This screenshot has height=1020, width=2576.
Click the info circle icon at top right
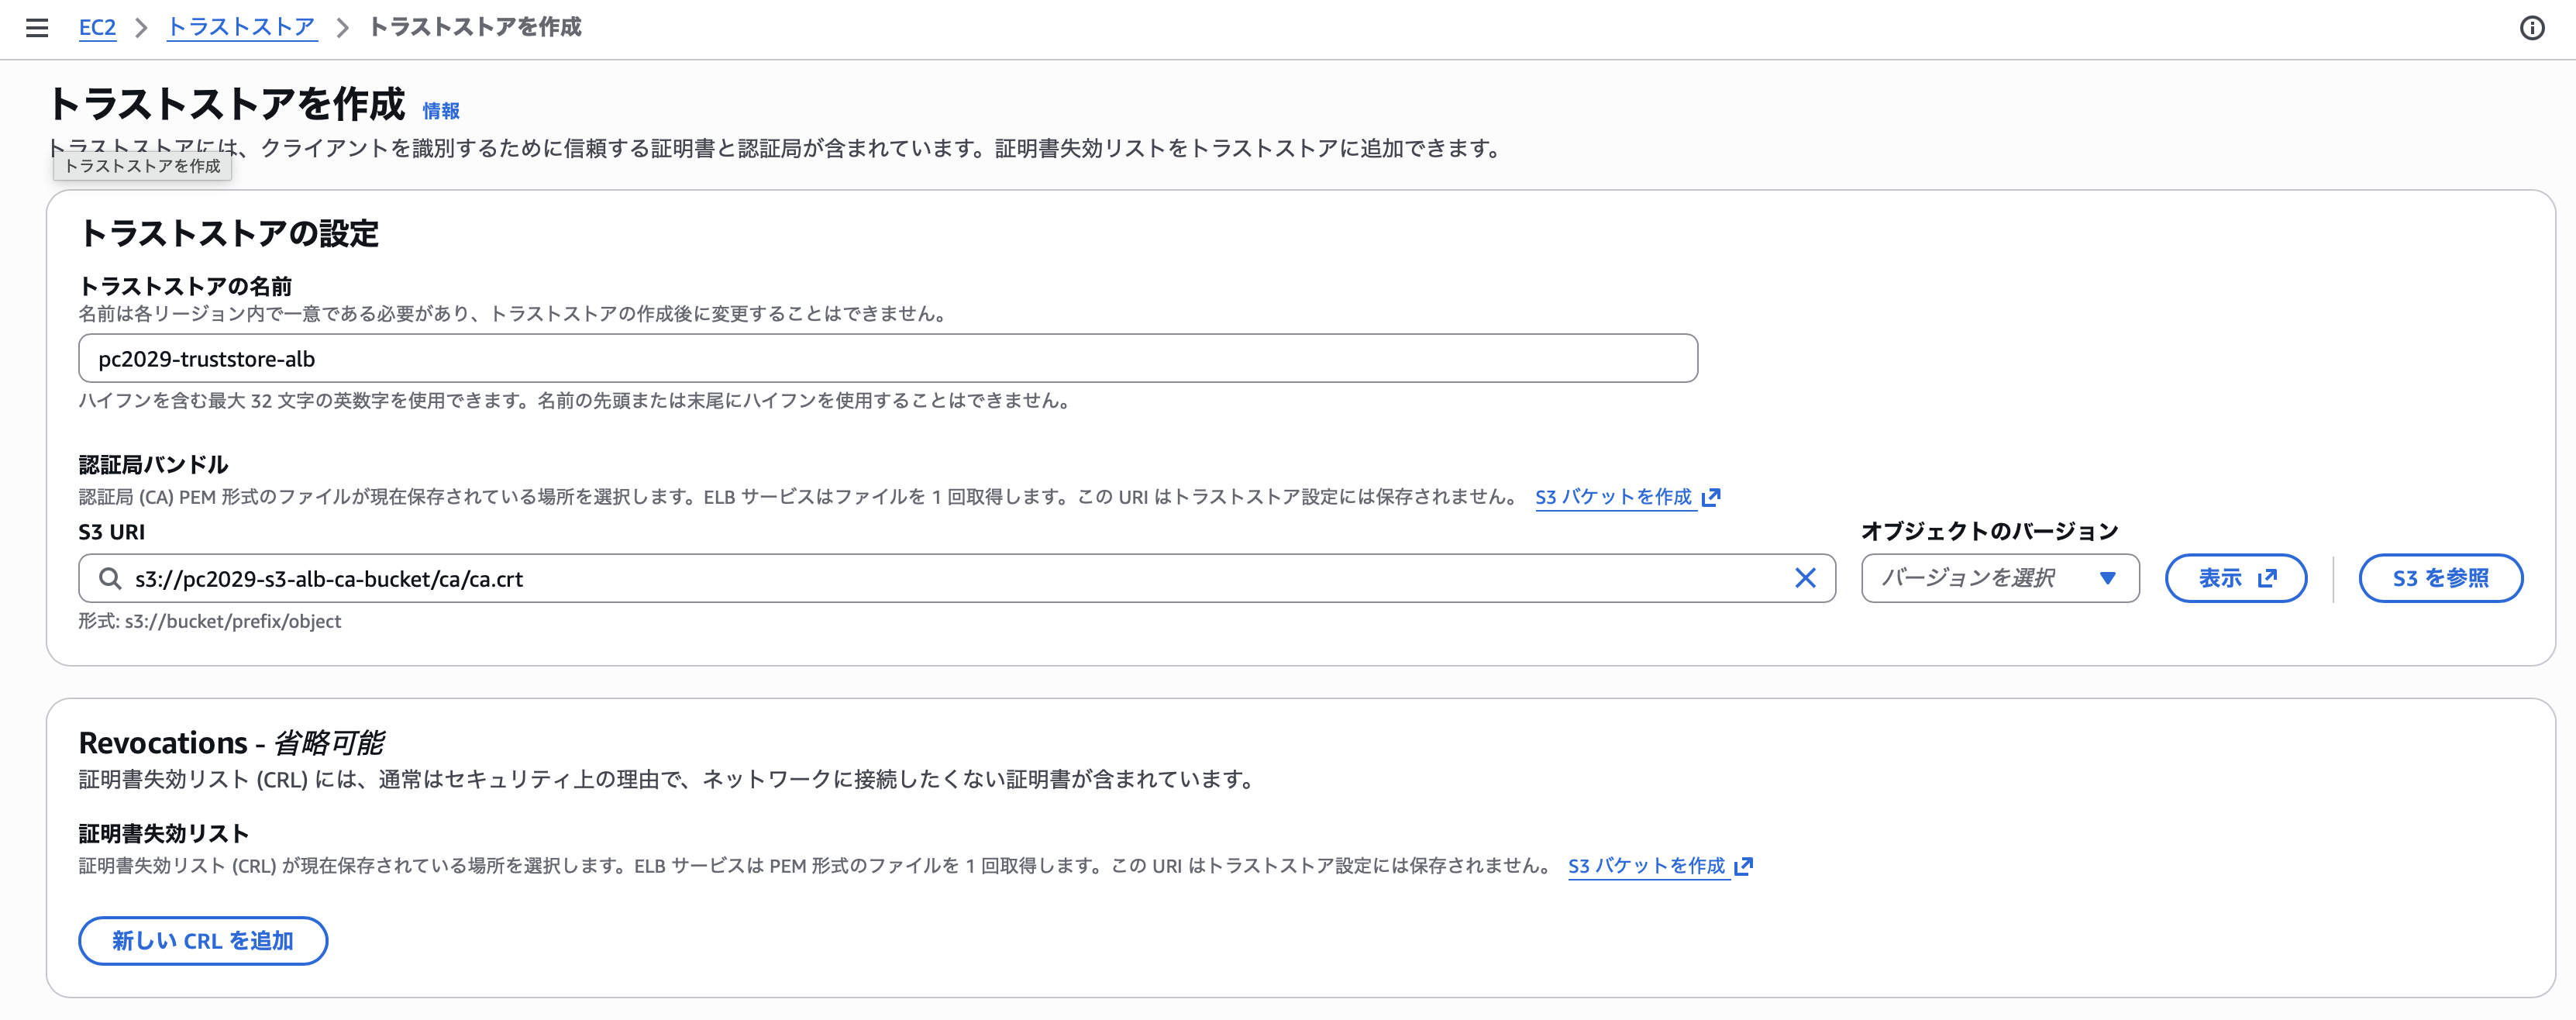[x=2531, y=28]
